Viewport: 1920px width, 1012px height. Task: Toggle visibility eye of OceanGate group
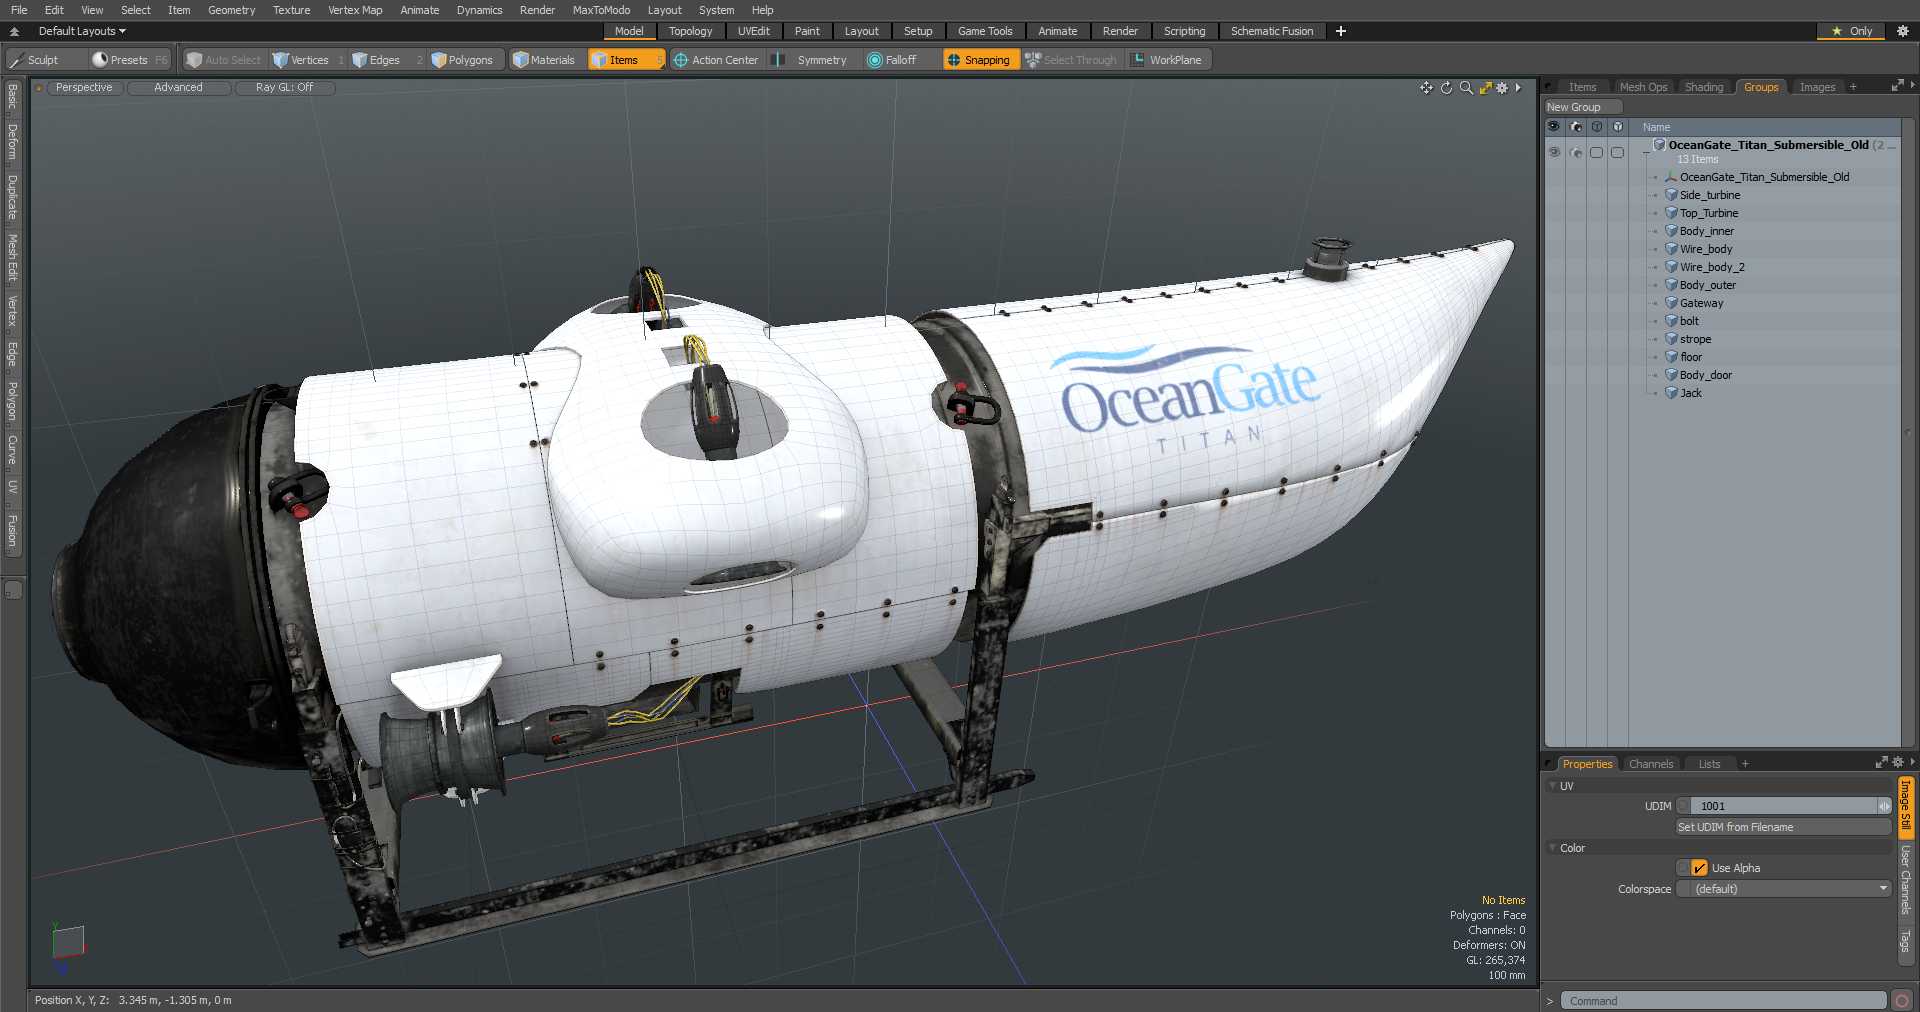tap(1554, 152)
